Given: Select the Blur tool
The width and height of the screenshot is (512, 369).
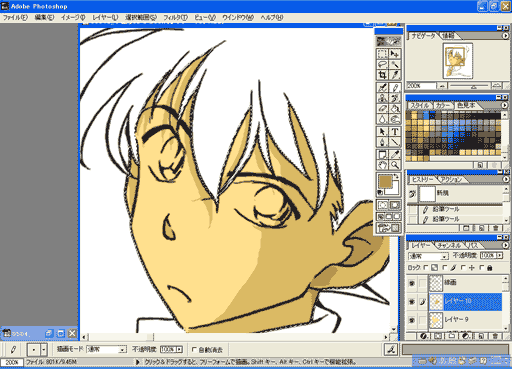Looking at the screenshot, I should (382, 119).
